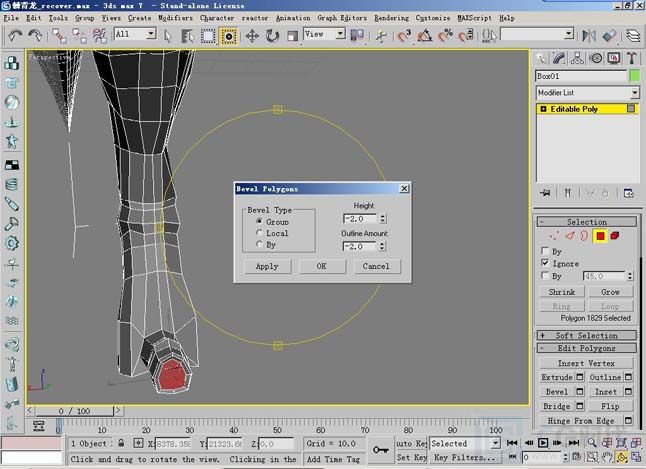Open the All selection filter dropdown
Image resolution: width=646 pixels, height=469 pixels.
click(x=151, y=33)
